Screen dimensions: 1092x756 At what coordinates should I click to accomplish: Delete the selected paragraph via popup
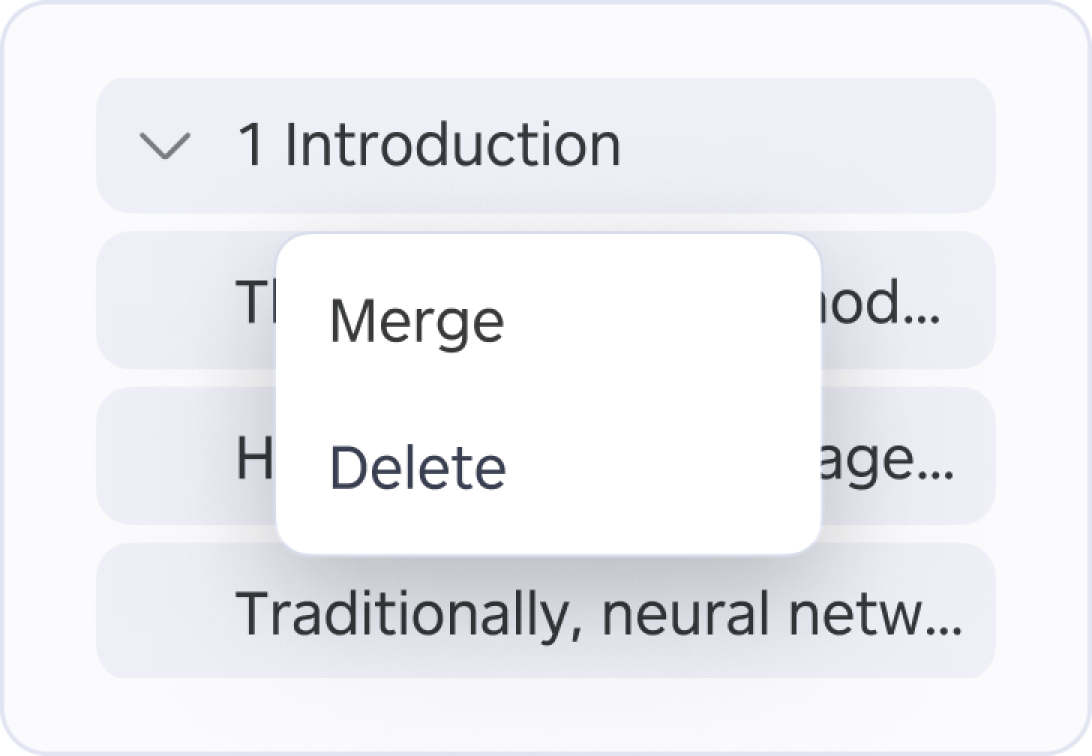click(x=418, y=468)
